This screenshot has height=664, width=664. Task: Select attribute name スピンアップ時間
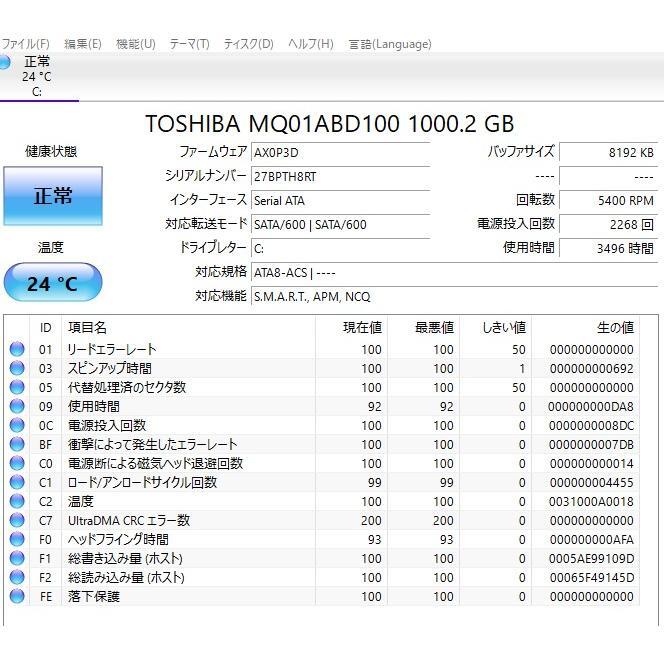click(x=110, y=368)
